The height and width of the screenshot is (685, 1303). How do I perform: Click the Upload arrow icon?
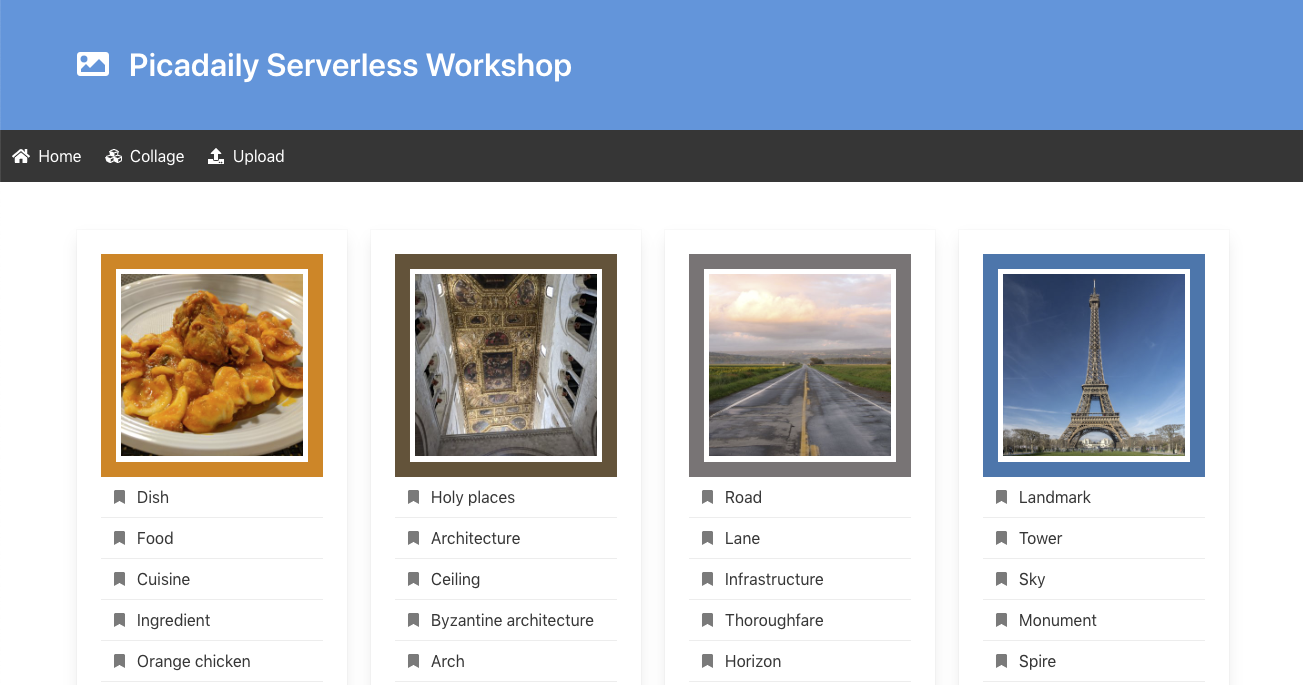point(216,156)
